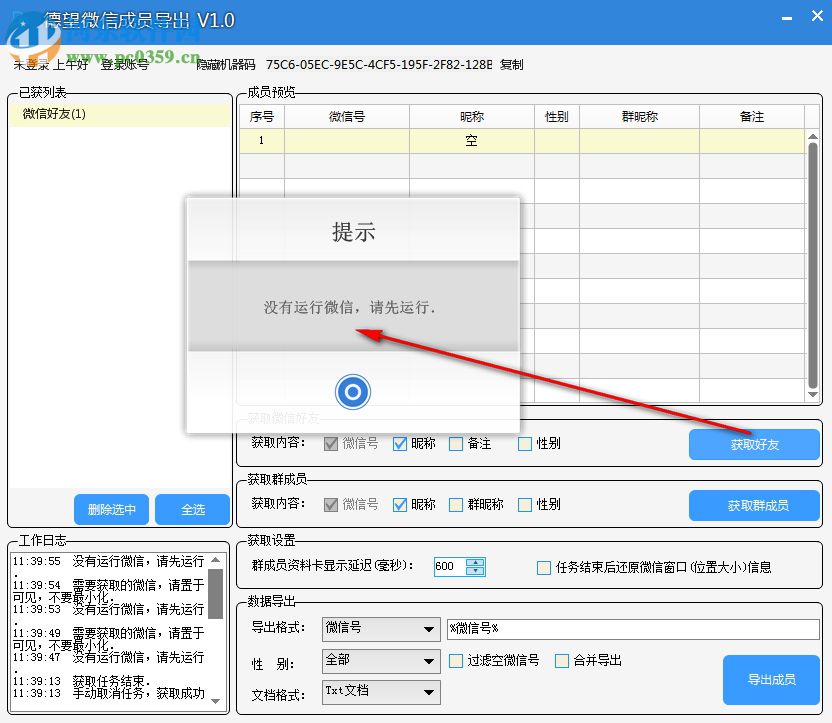Click the 成员预览 table scroll-up arrow

813,136
